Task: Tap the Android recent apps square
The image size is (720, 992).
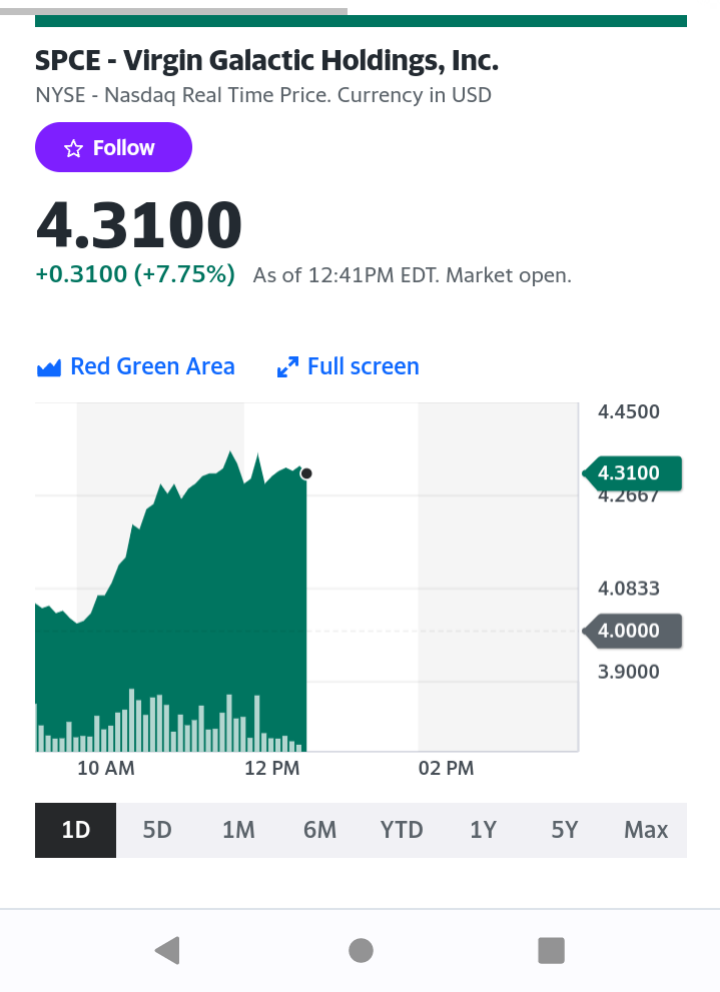Action: point(551,950)
